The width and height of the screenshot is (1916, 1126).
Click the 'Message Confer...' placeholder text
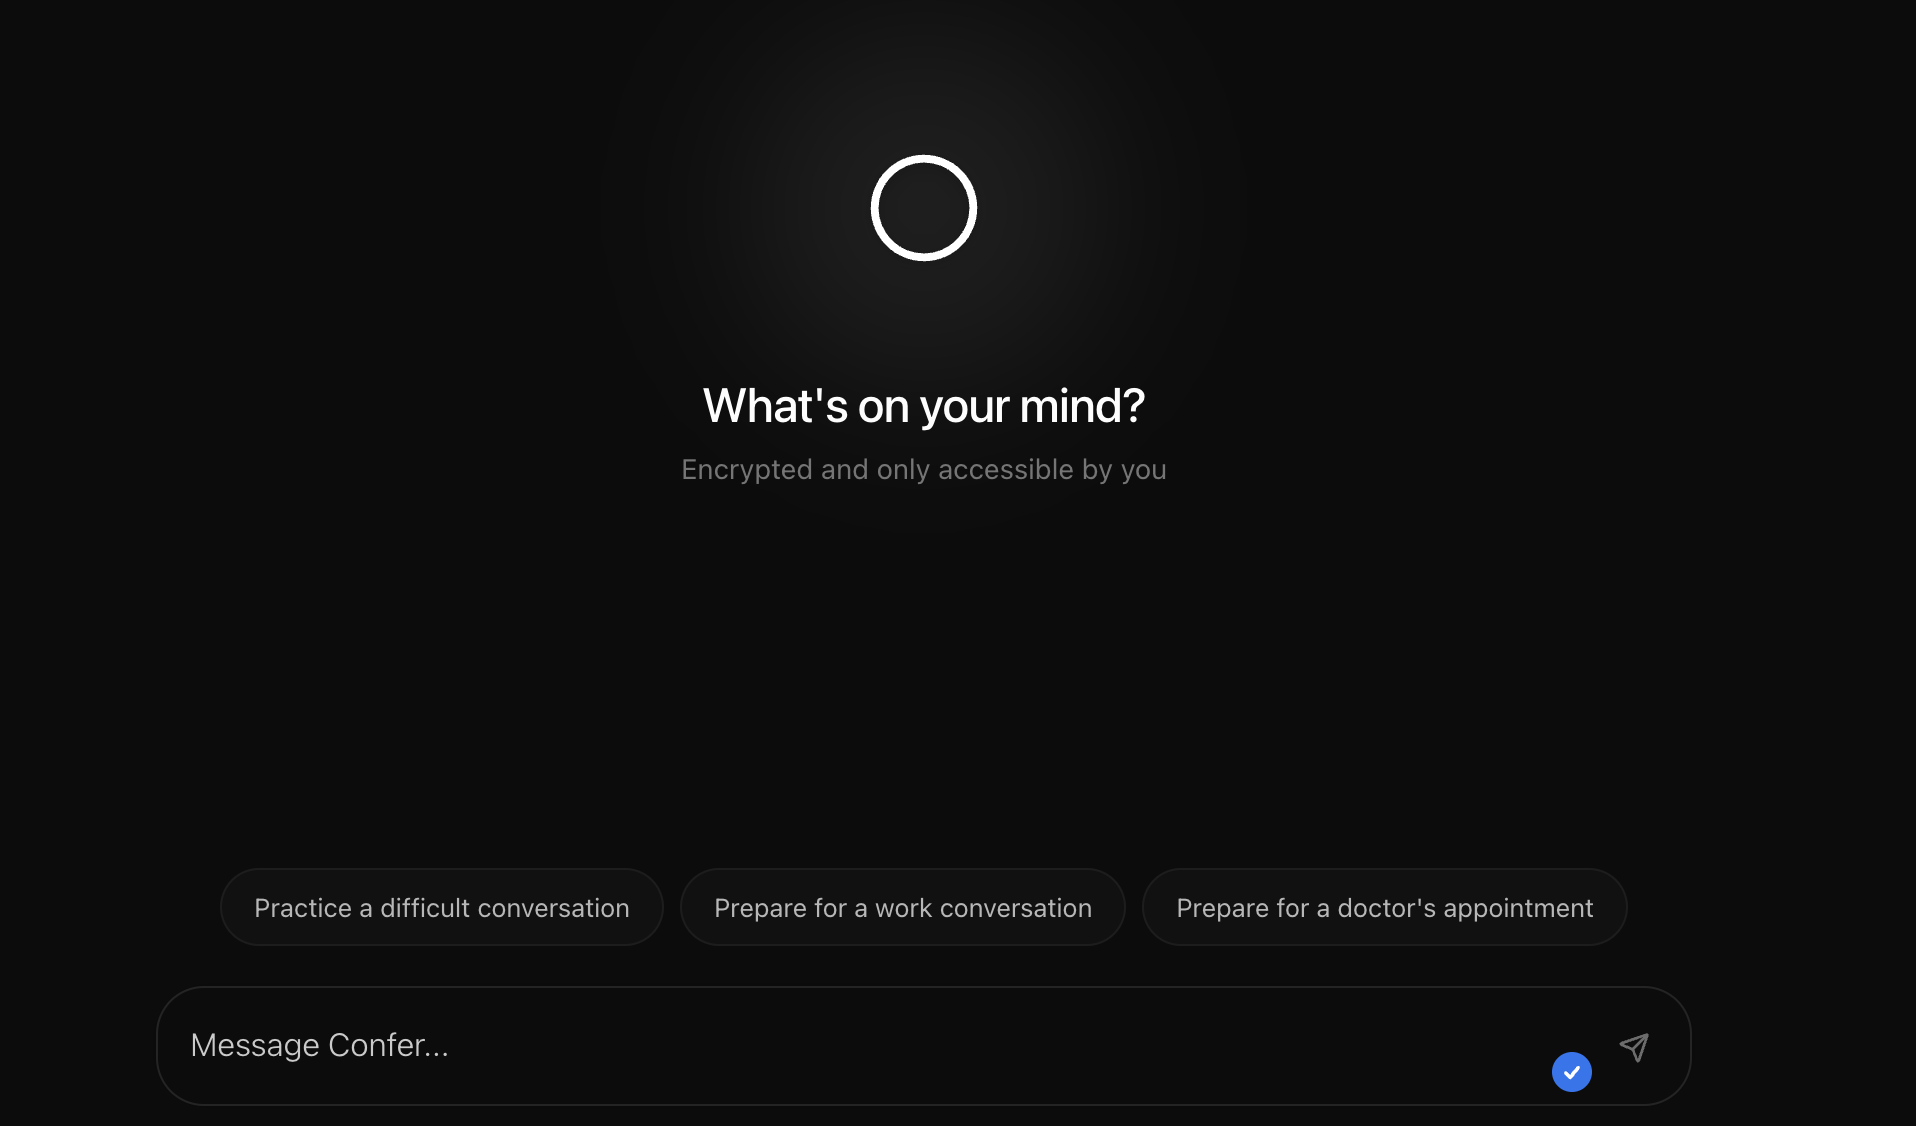[x=319, y=1045]
